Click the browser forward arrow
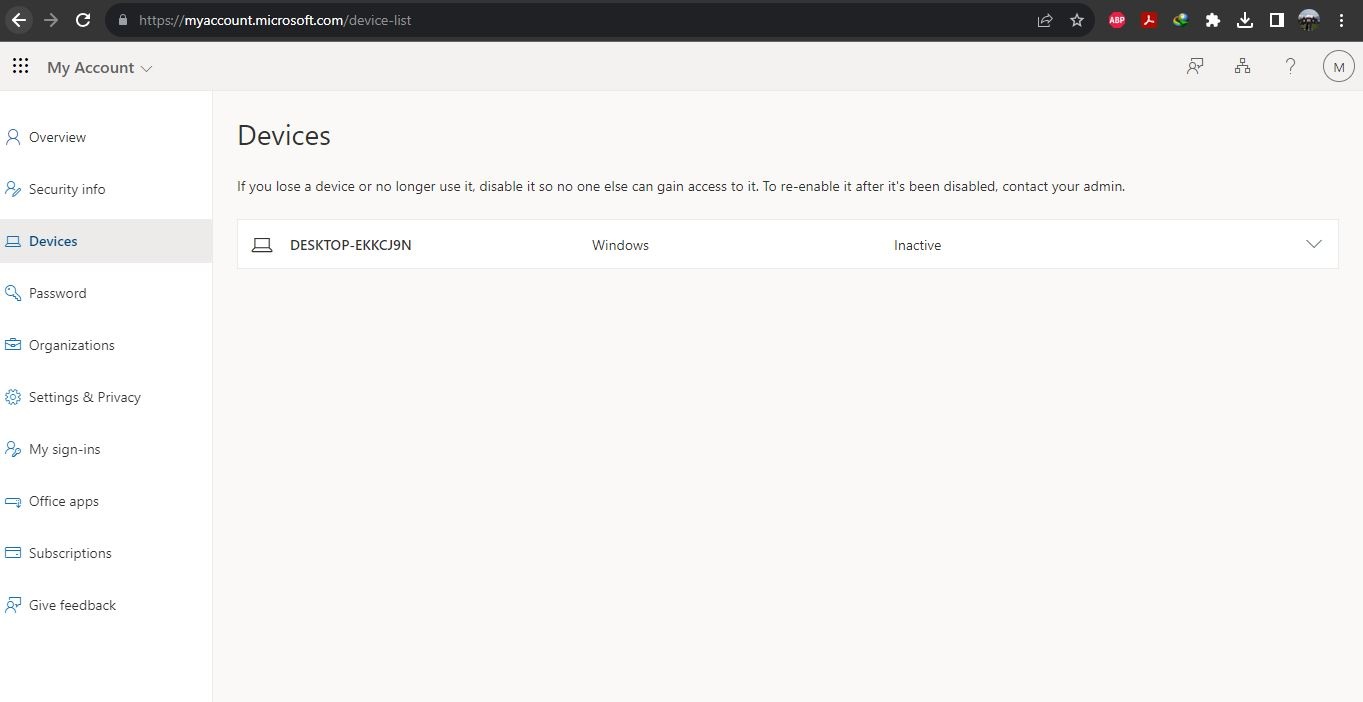The width and height of the screenshot is (1363, 702). click(x=51, y=20)
